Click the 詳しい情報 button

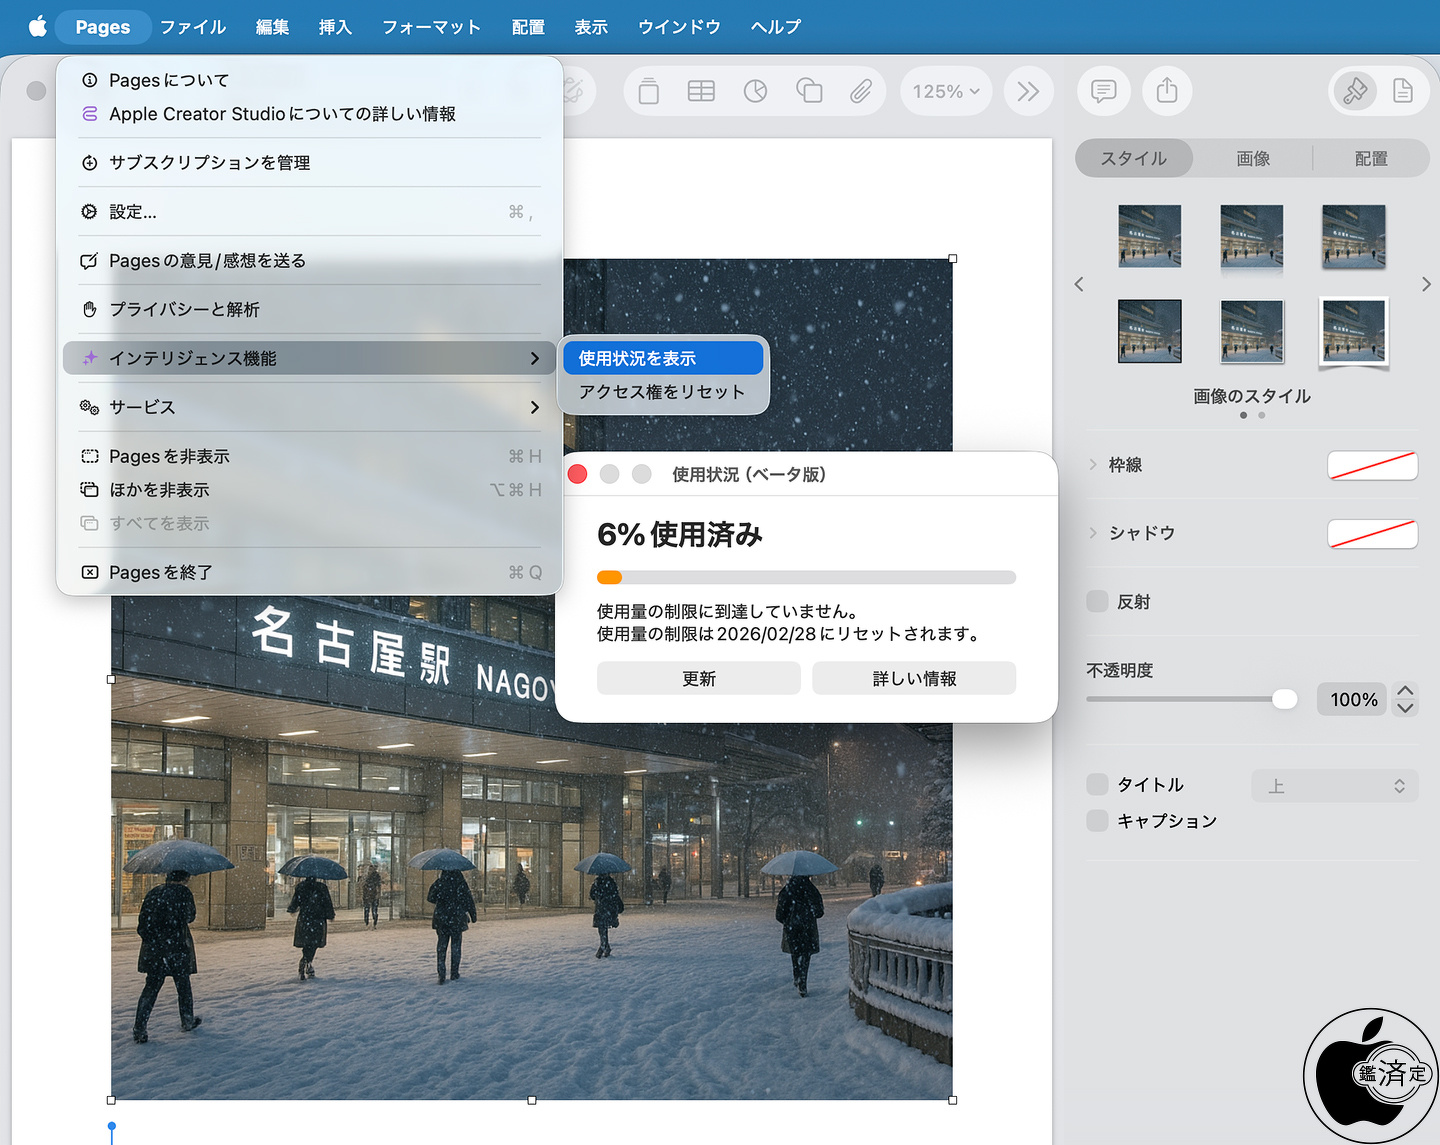click(914, 678)
